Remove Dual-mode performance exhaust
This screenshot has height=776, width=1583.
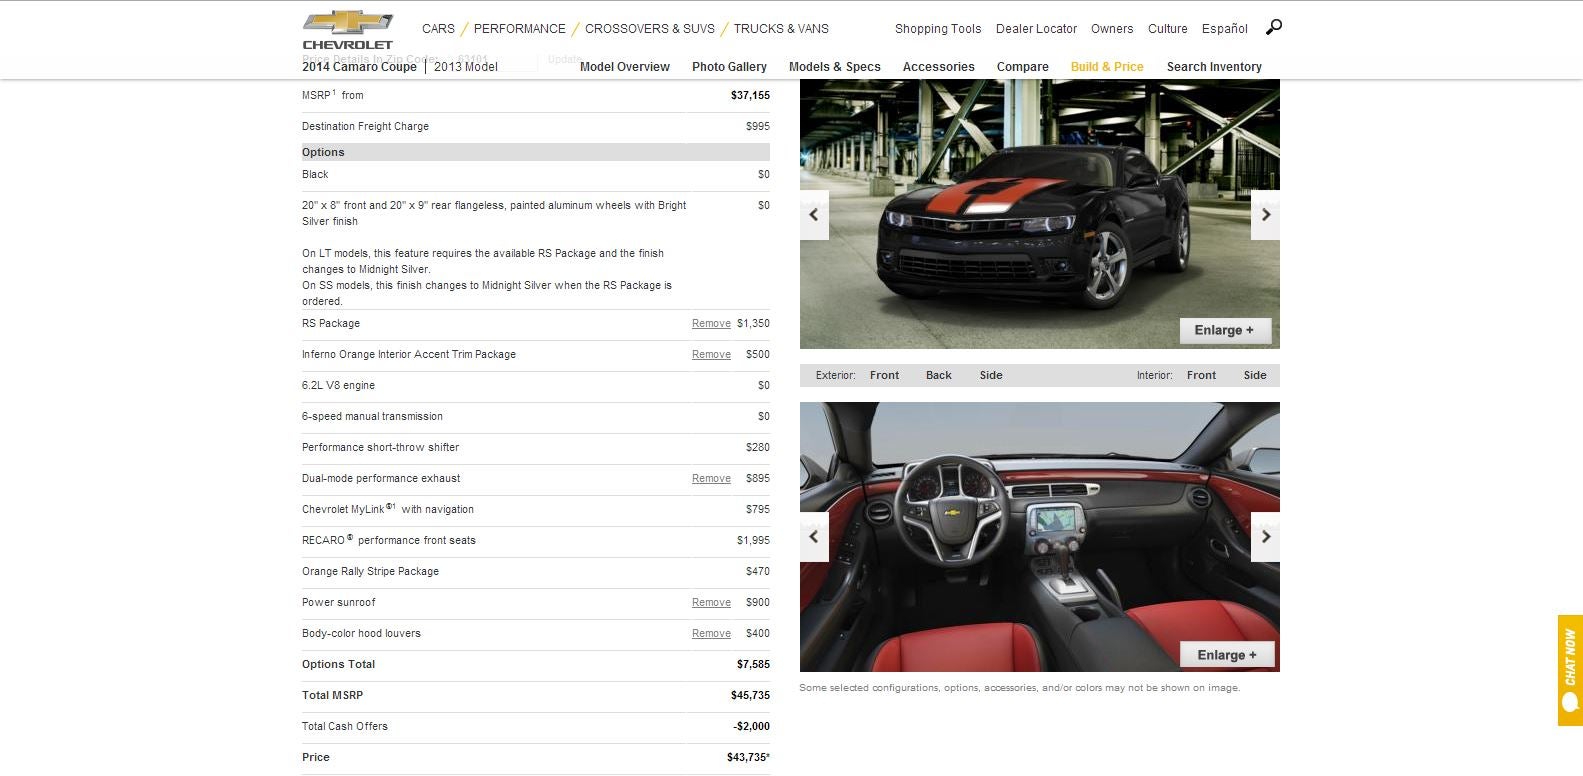pos(711,479)
